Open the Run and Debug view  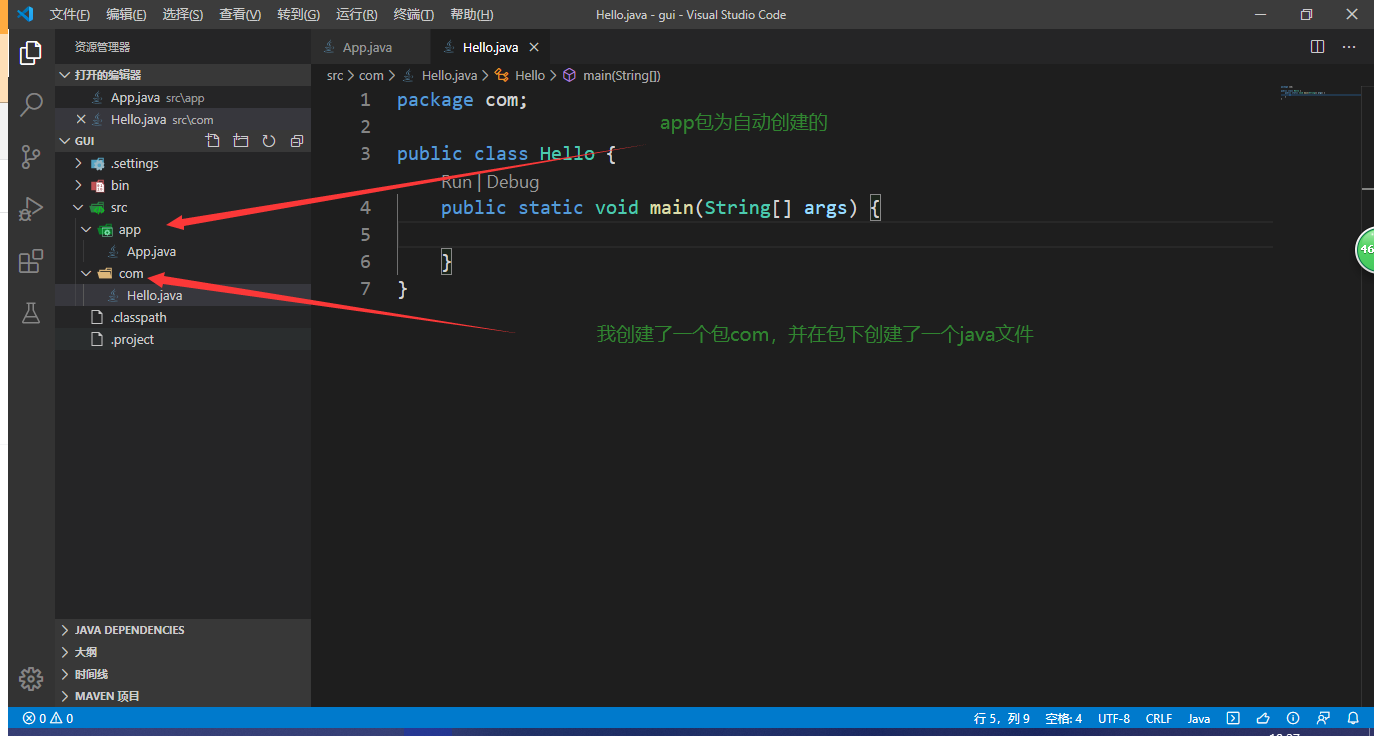(30, 209)
